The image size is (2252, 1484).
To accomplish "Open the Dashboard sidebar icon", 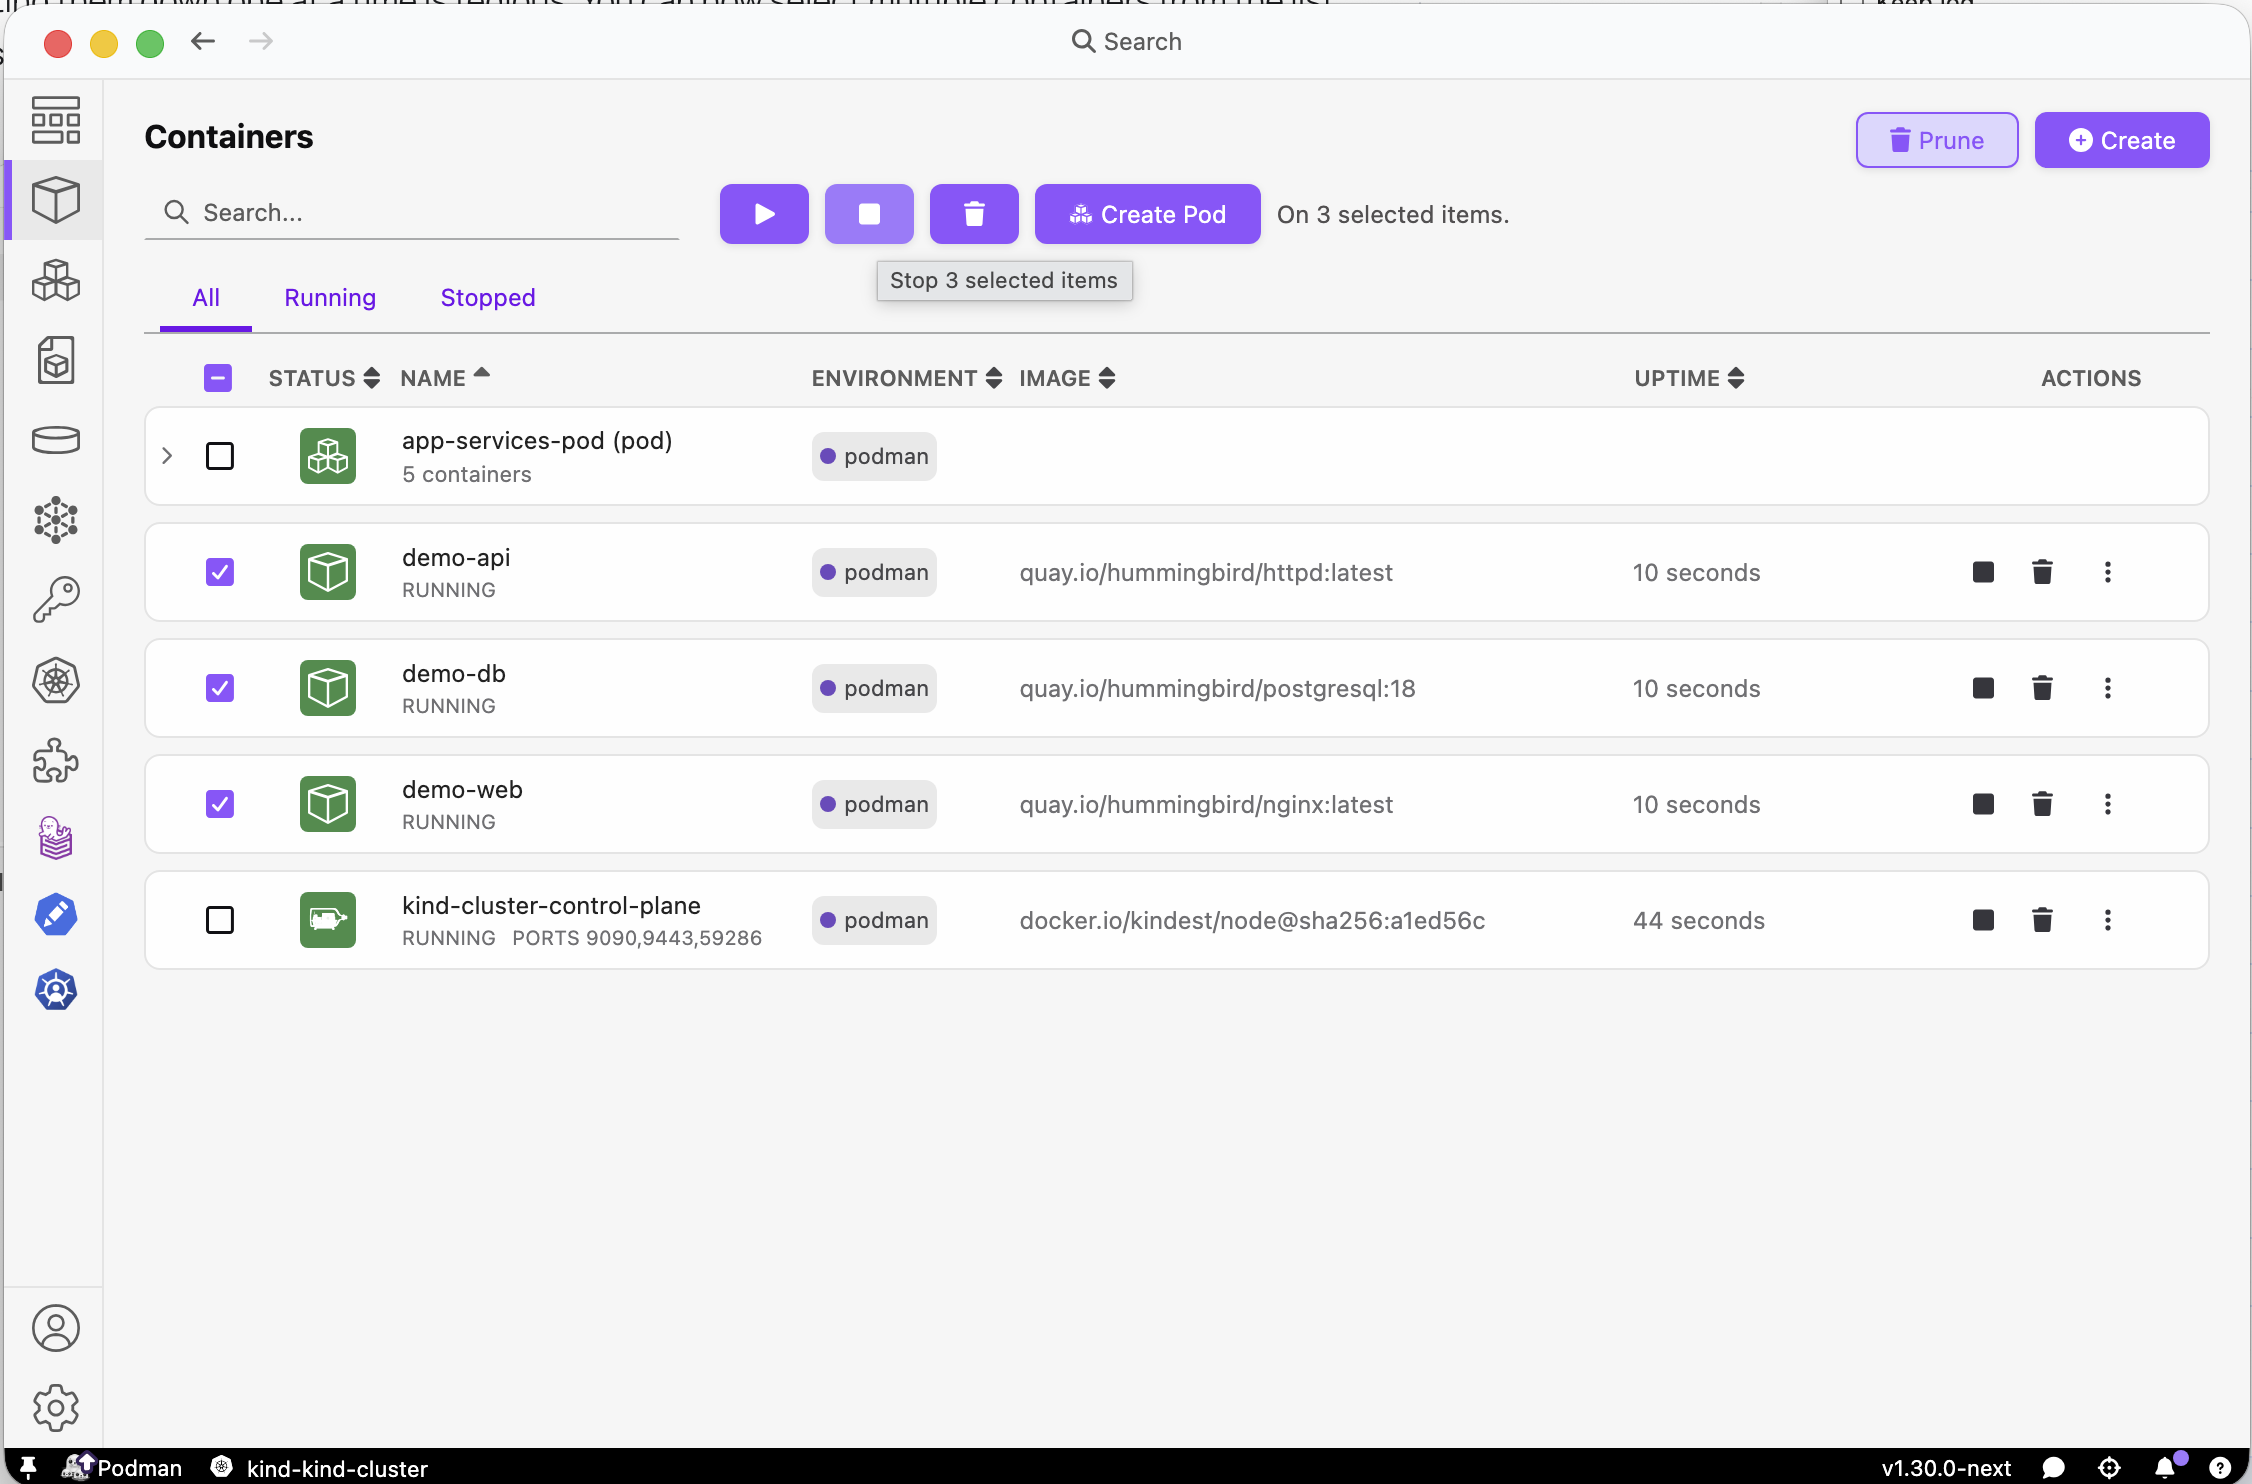I will 56,120.
